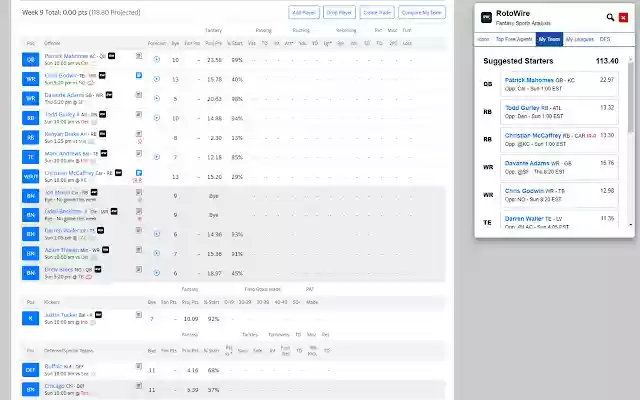The height and width of the screenshot is (400, 640).
Task: Click RotoWire badge next to Davante Adams on roster
Action: point(109,95)
